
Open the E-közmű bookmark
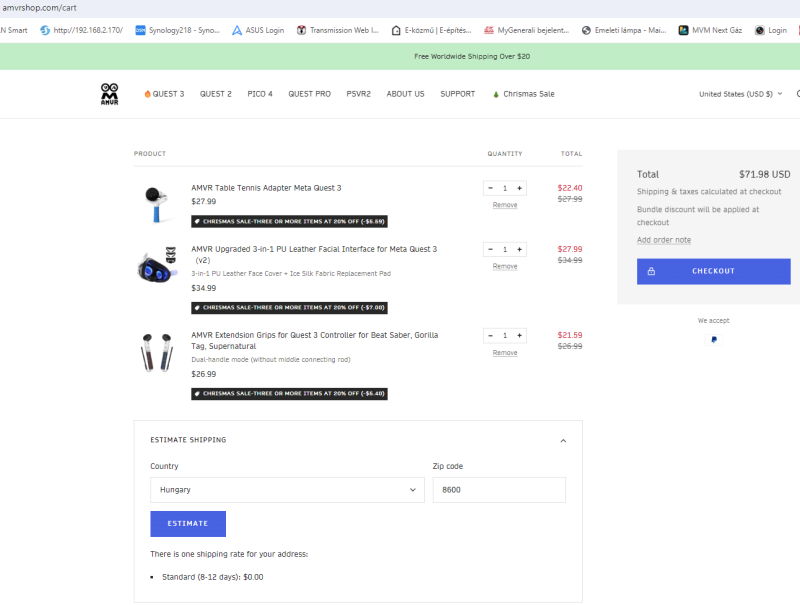[x=431, y=30]
